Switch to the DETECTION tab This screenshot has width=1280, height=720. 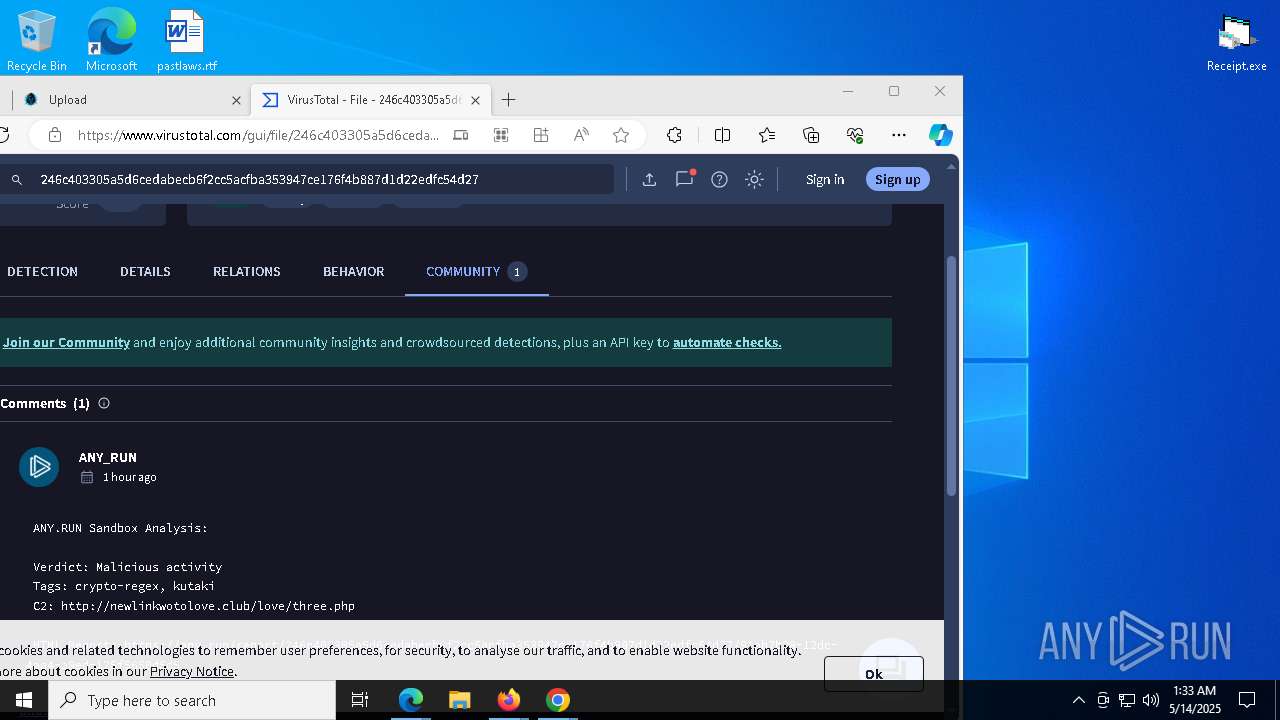(x=42, y=272)
